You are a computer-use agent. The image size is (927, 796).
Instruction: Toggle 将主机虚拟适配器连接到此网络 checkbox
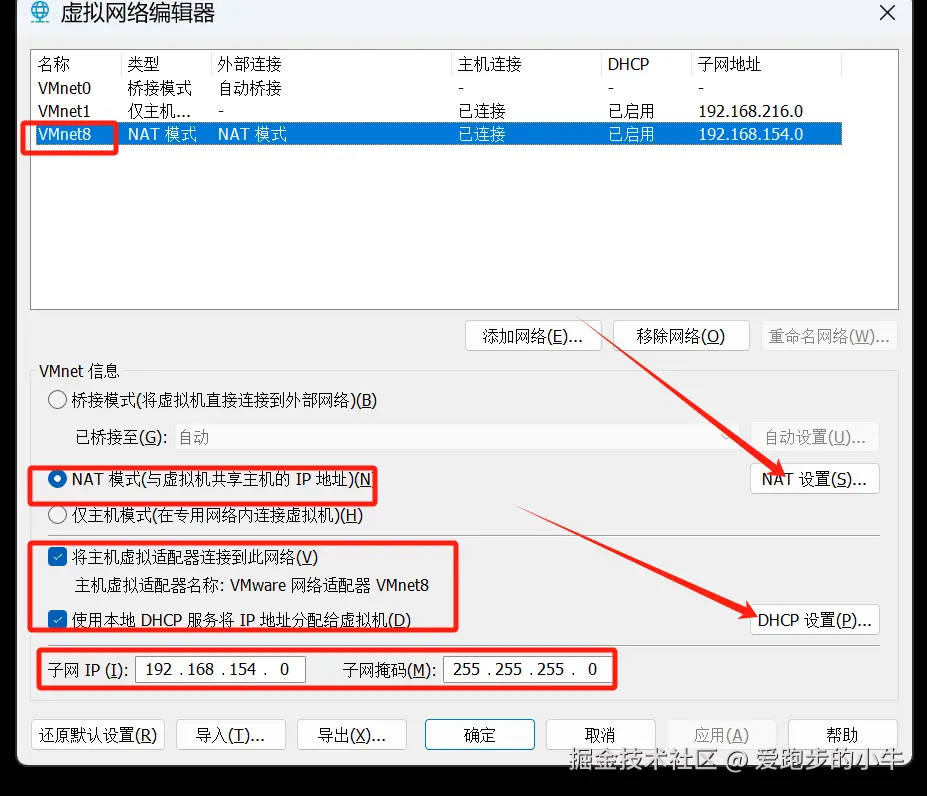(x=57, y=557)
